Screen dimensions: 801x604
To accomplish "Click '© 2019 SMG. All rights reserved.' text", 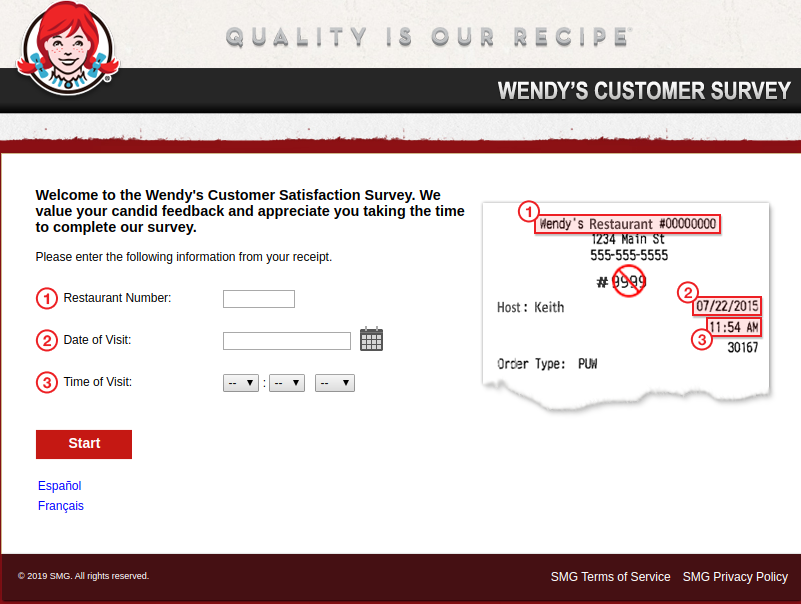I will point(83,576).
